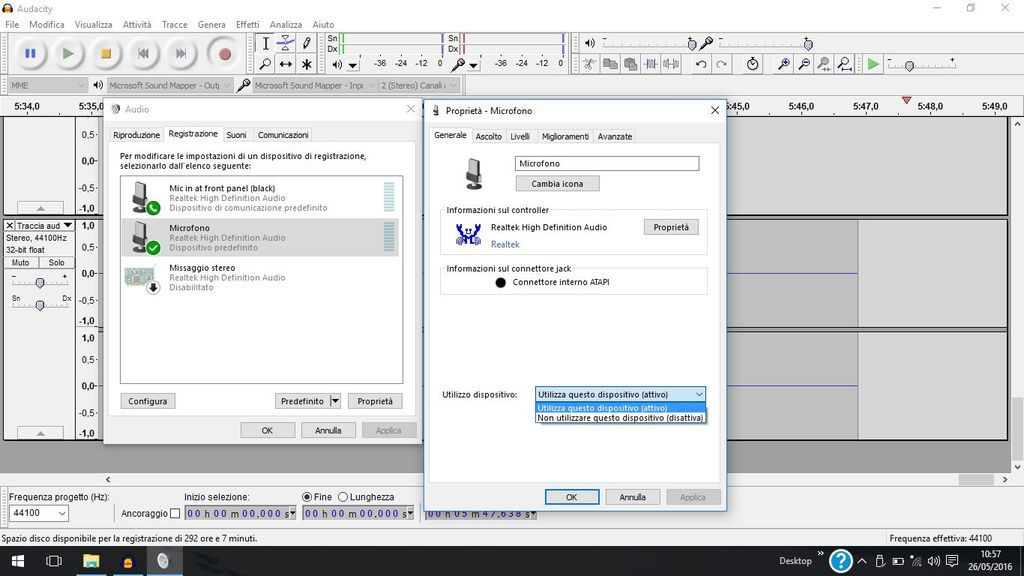Image resolution: width=1024 pixels, height=576 pixels.
Task: Select the Envelope tool
Action: coord(286,43)
